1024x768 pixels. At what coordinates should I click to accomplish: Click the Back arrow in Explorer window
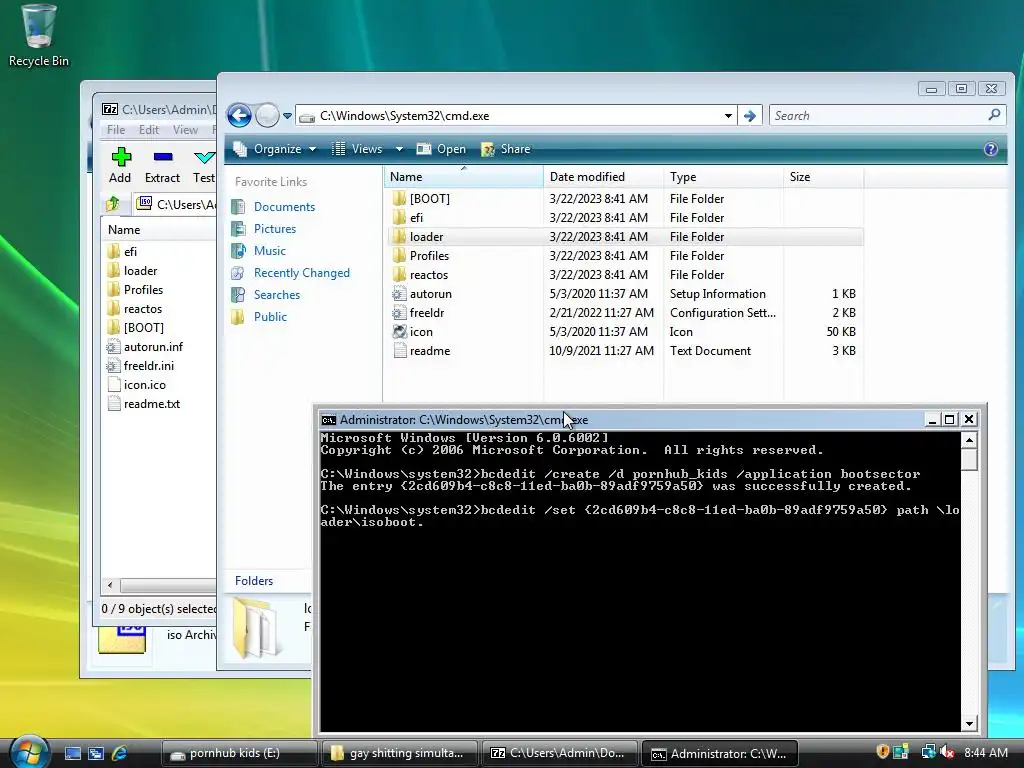coord(239,116)
